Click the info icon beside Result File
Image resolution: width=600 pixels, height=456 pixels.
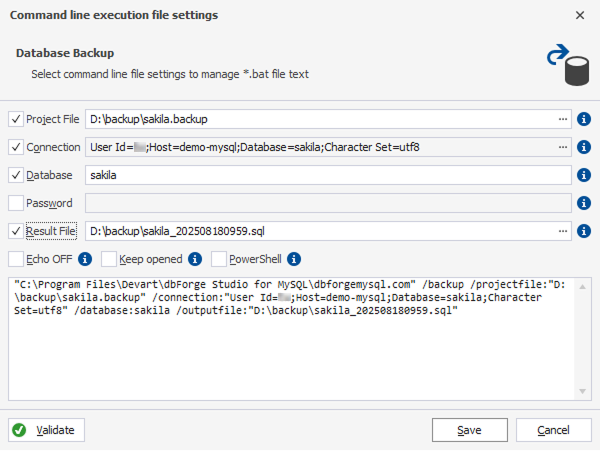tap(584, 231)
